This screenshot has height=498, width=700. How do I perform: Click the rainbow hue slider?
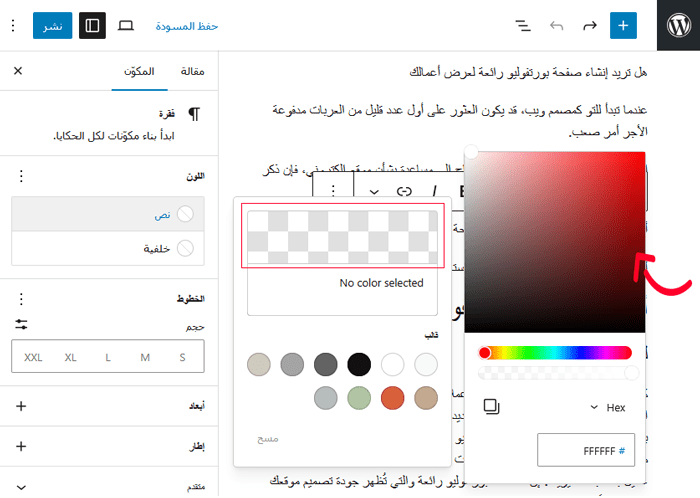[555, 353]
